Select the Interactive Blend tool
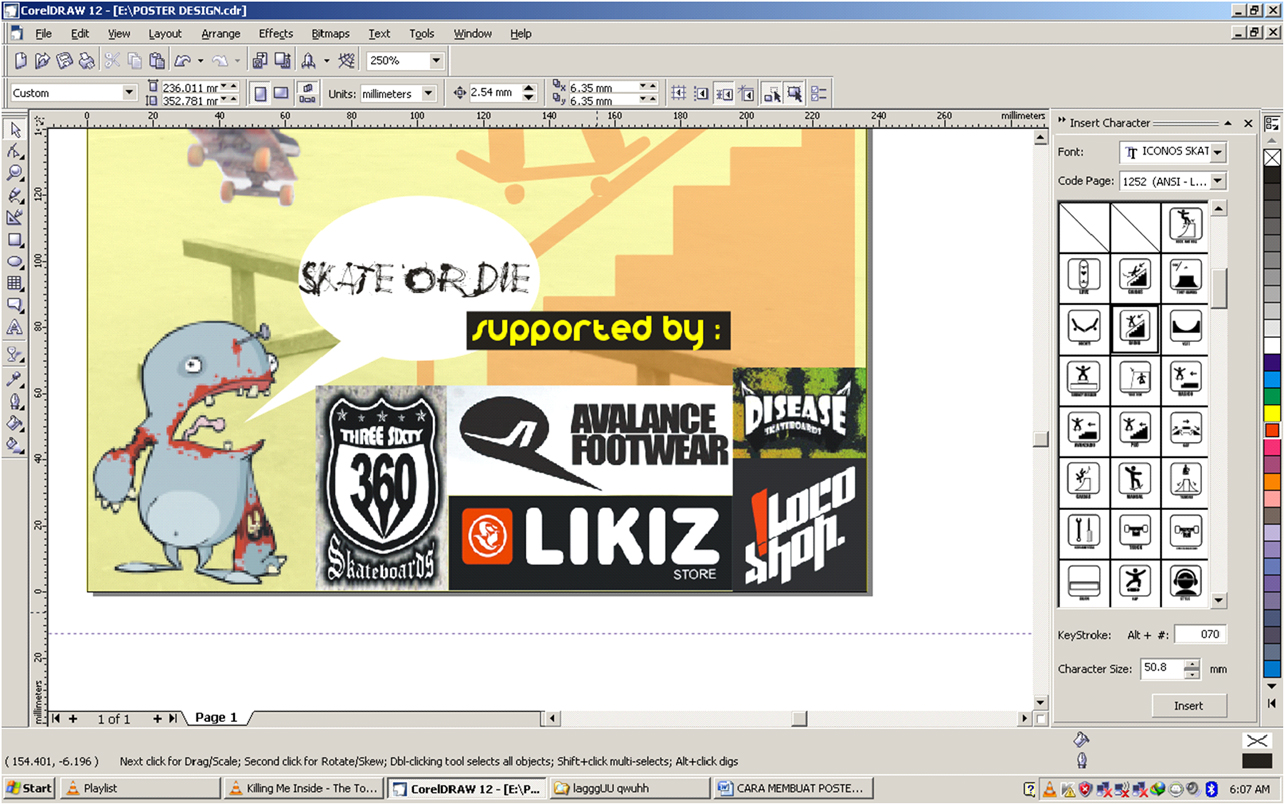Screen dimensions: 1284x804 pos(15,353)
